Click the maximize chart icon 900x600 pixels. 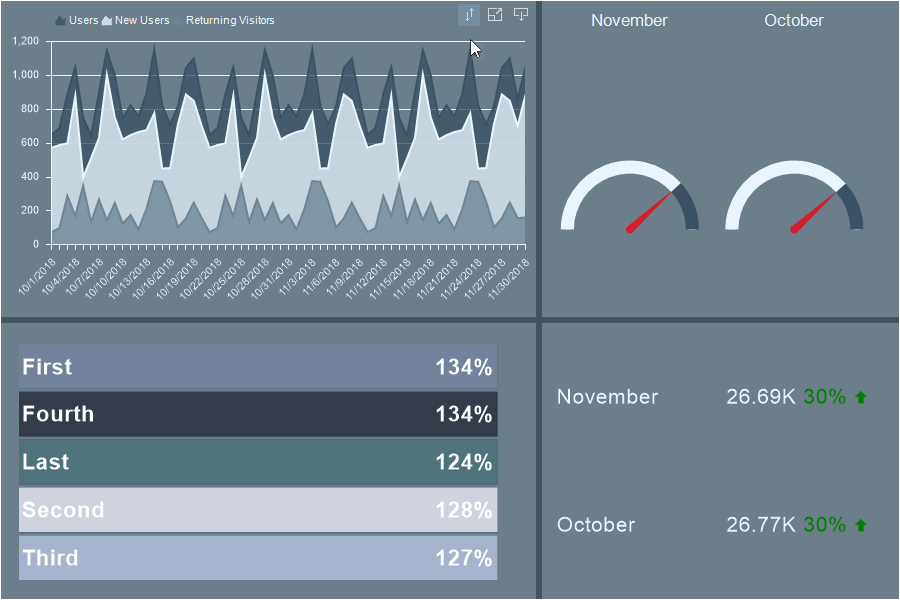click(495, 15)
